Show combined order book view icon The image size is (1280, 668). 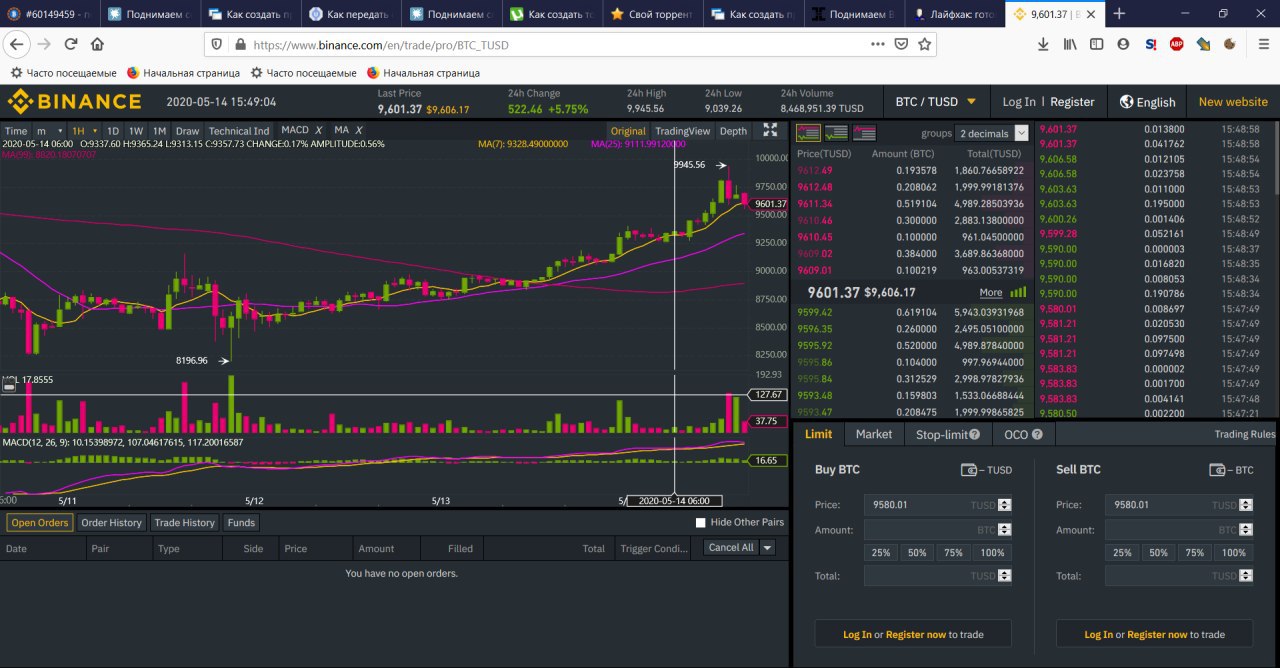tap(808, 133)
